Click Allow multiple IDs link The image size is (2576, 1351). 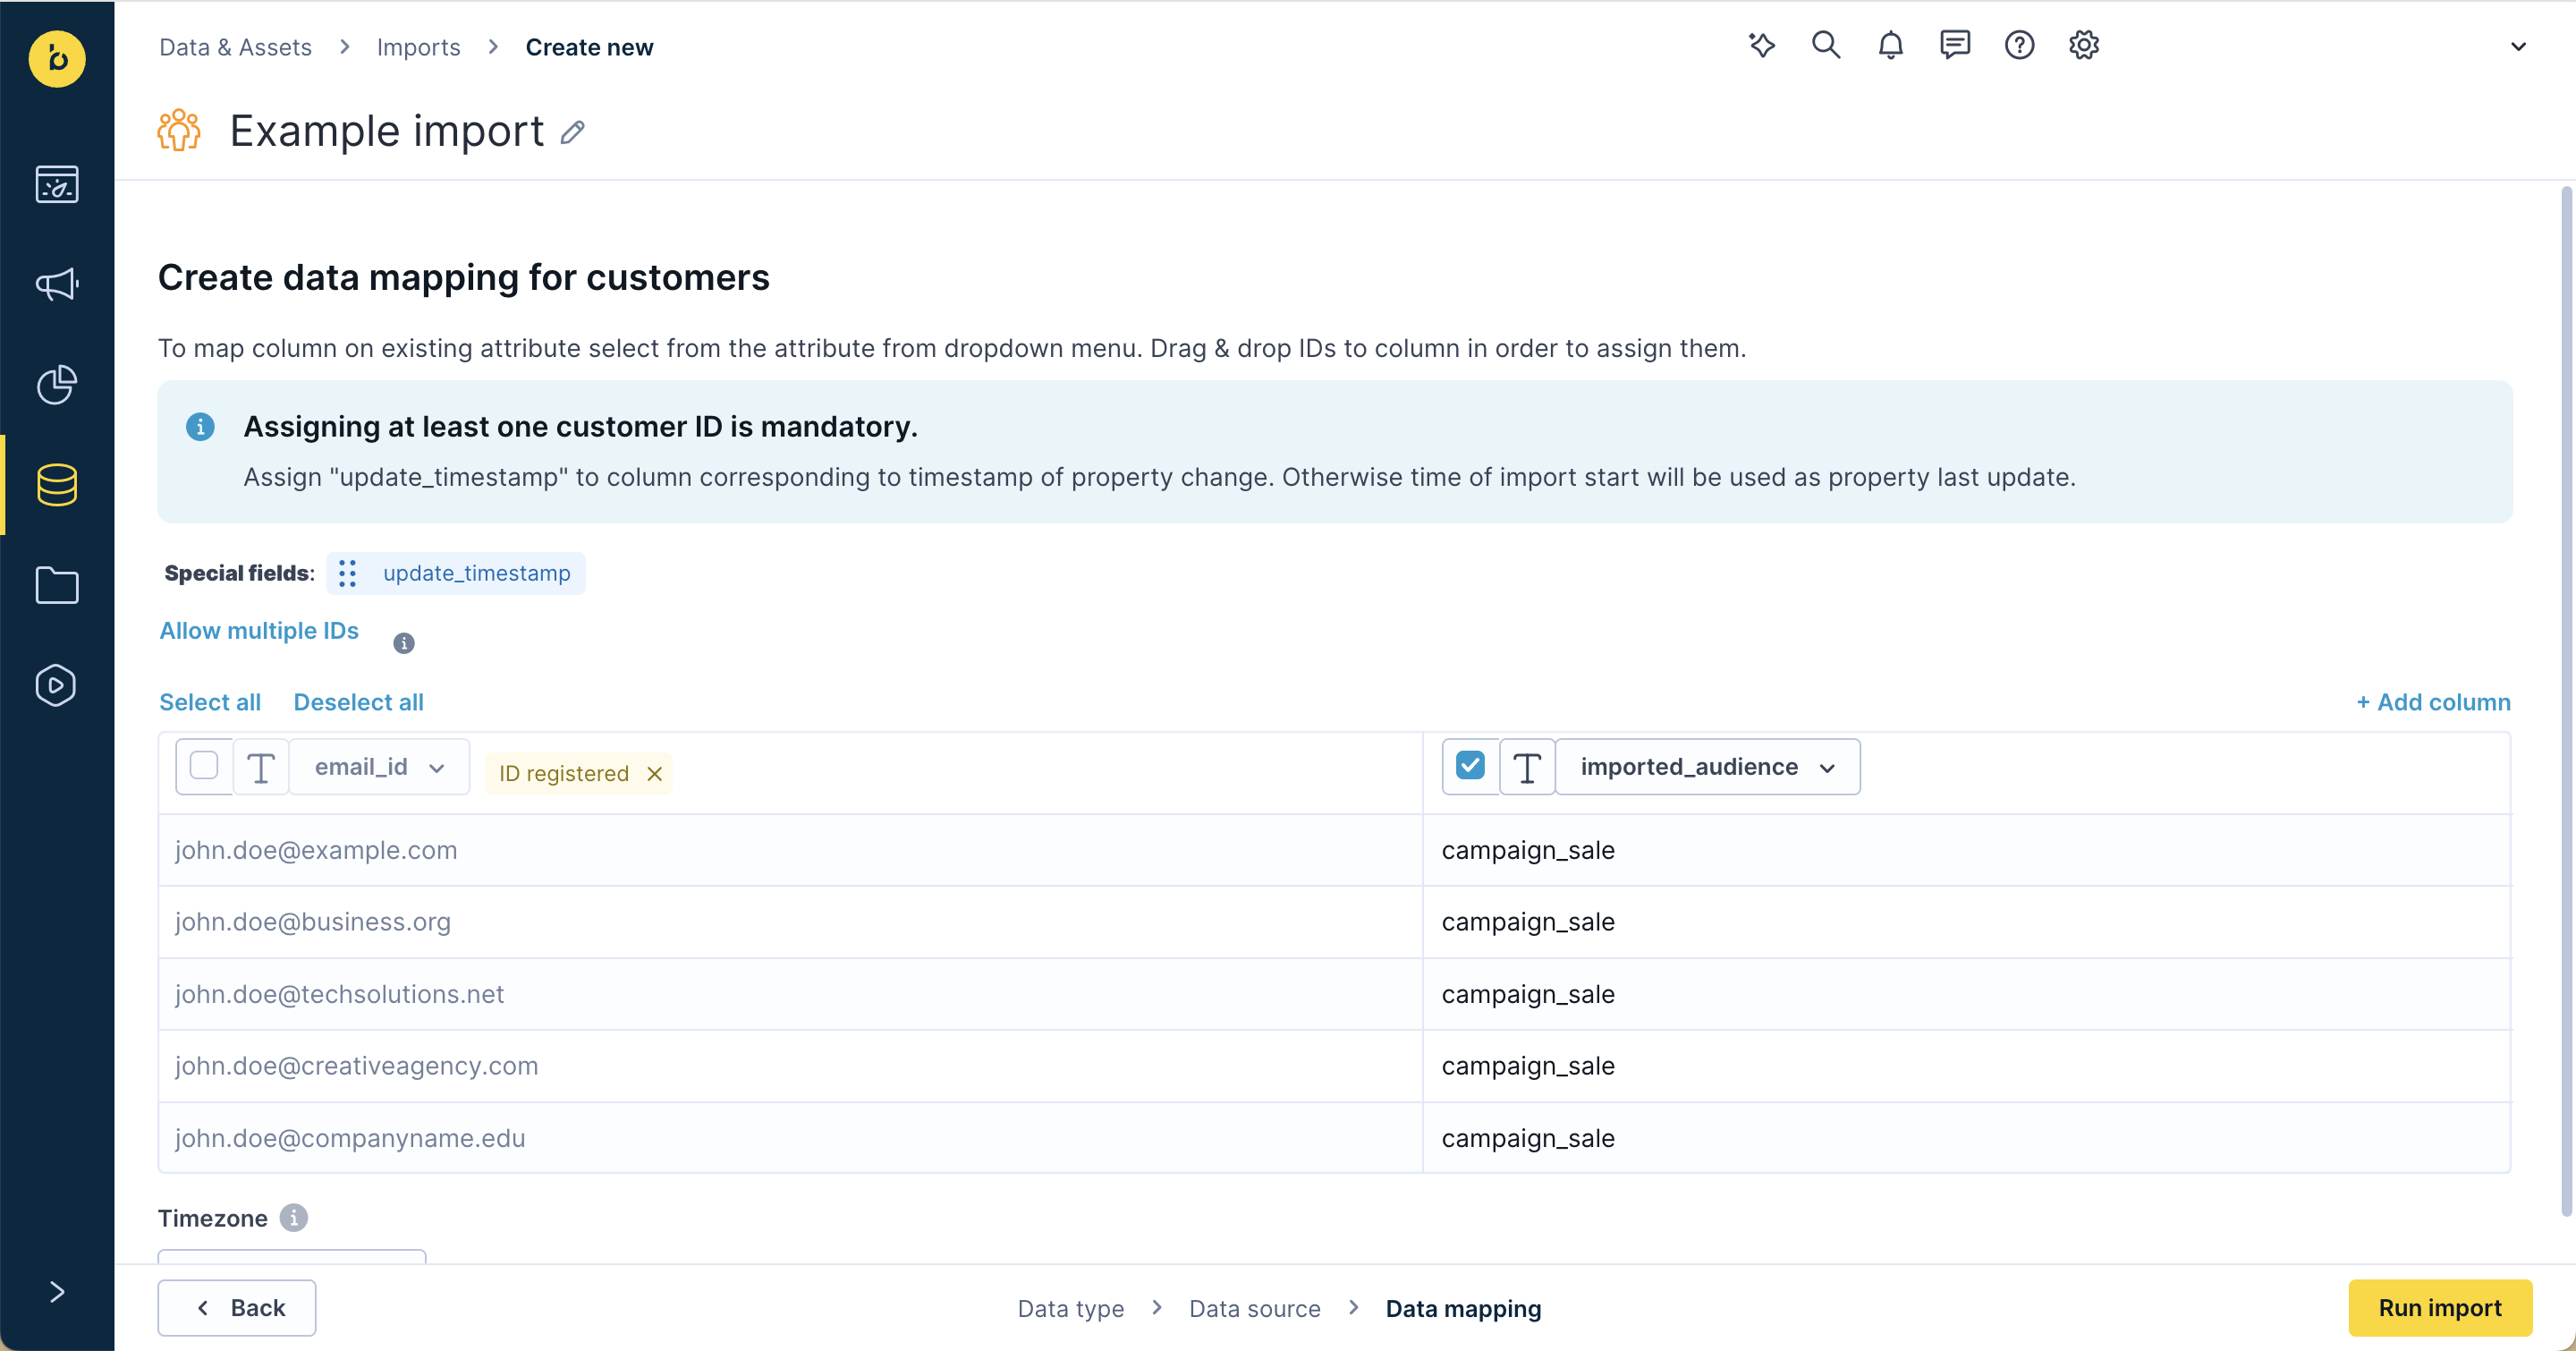[x=259, y=631]
